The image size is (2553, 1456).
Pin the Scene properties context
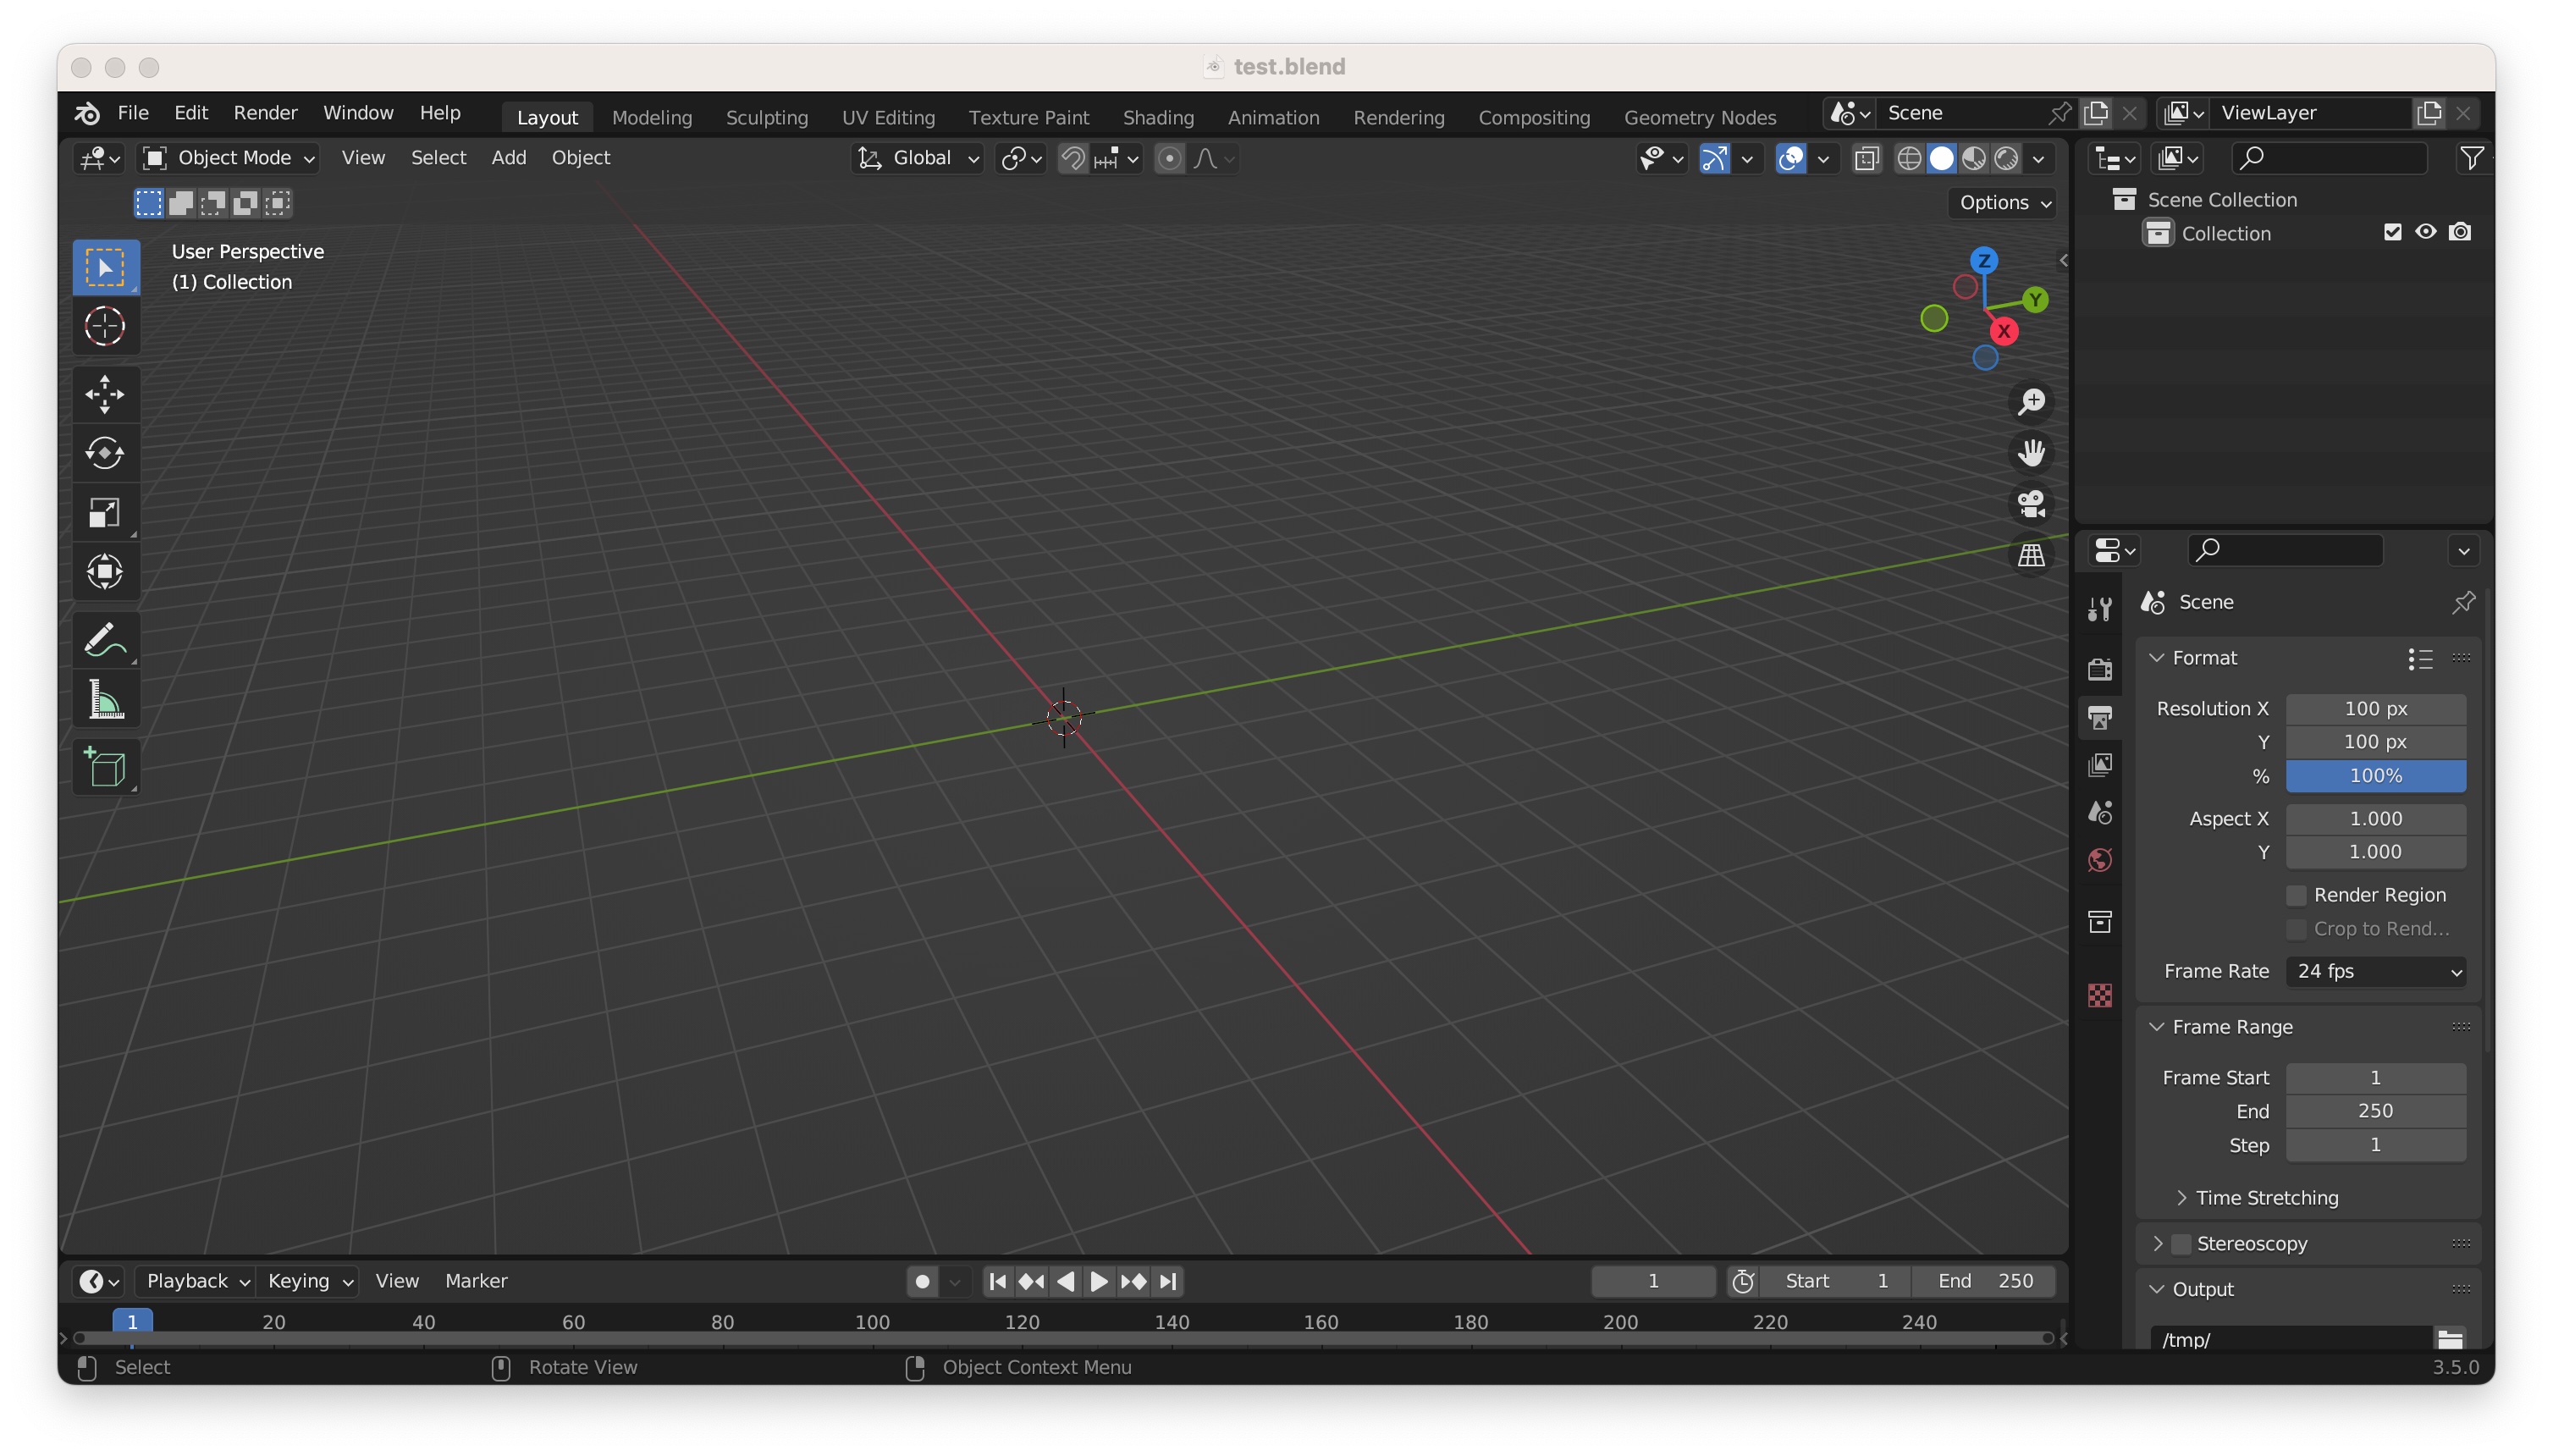(x=2463, y=602)
